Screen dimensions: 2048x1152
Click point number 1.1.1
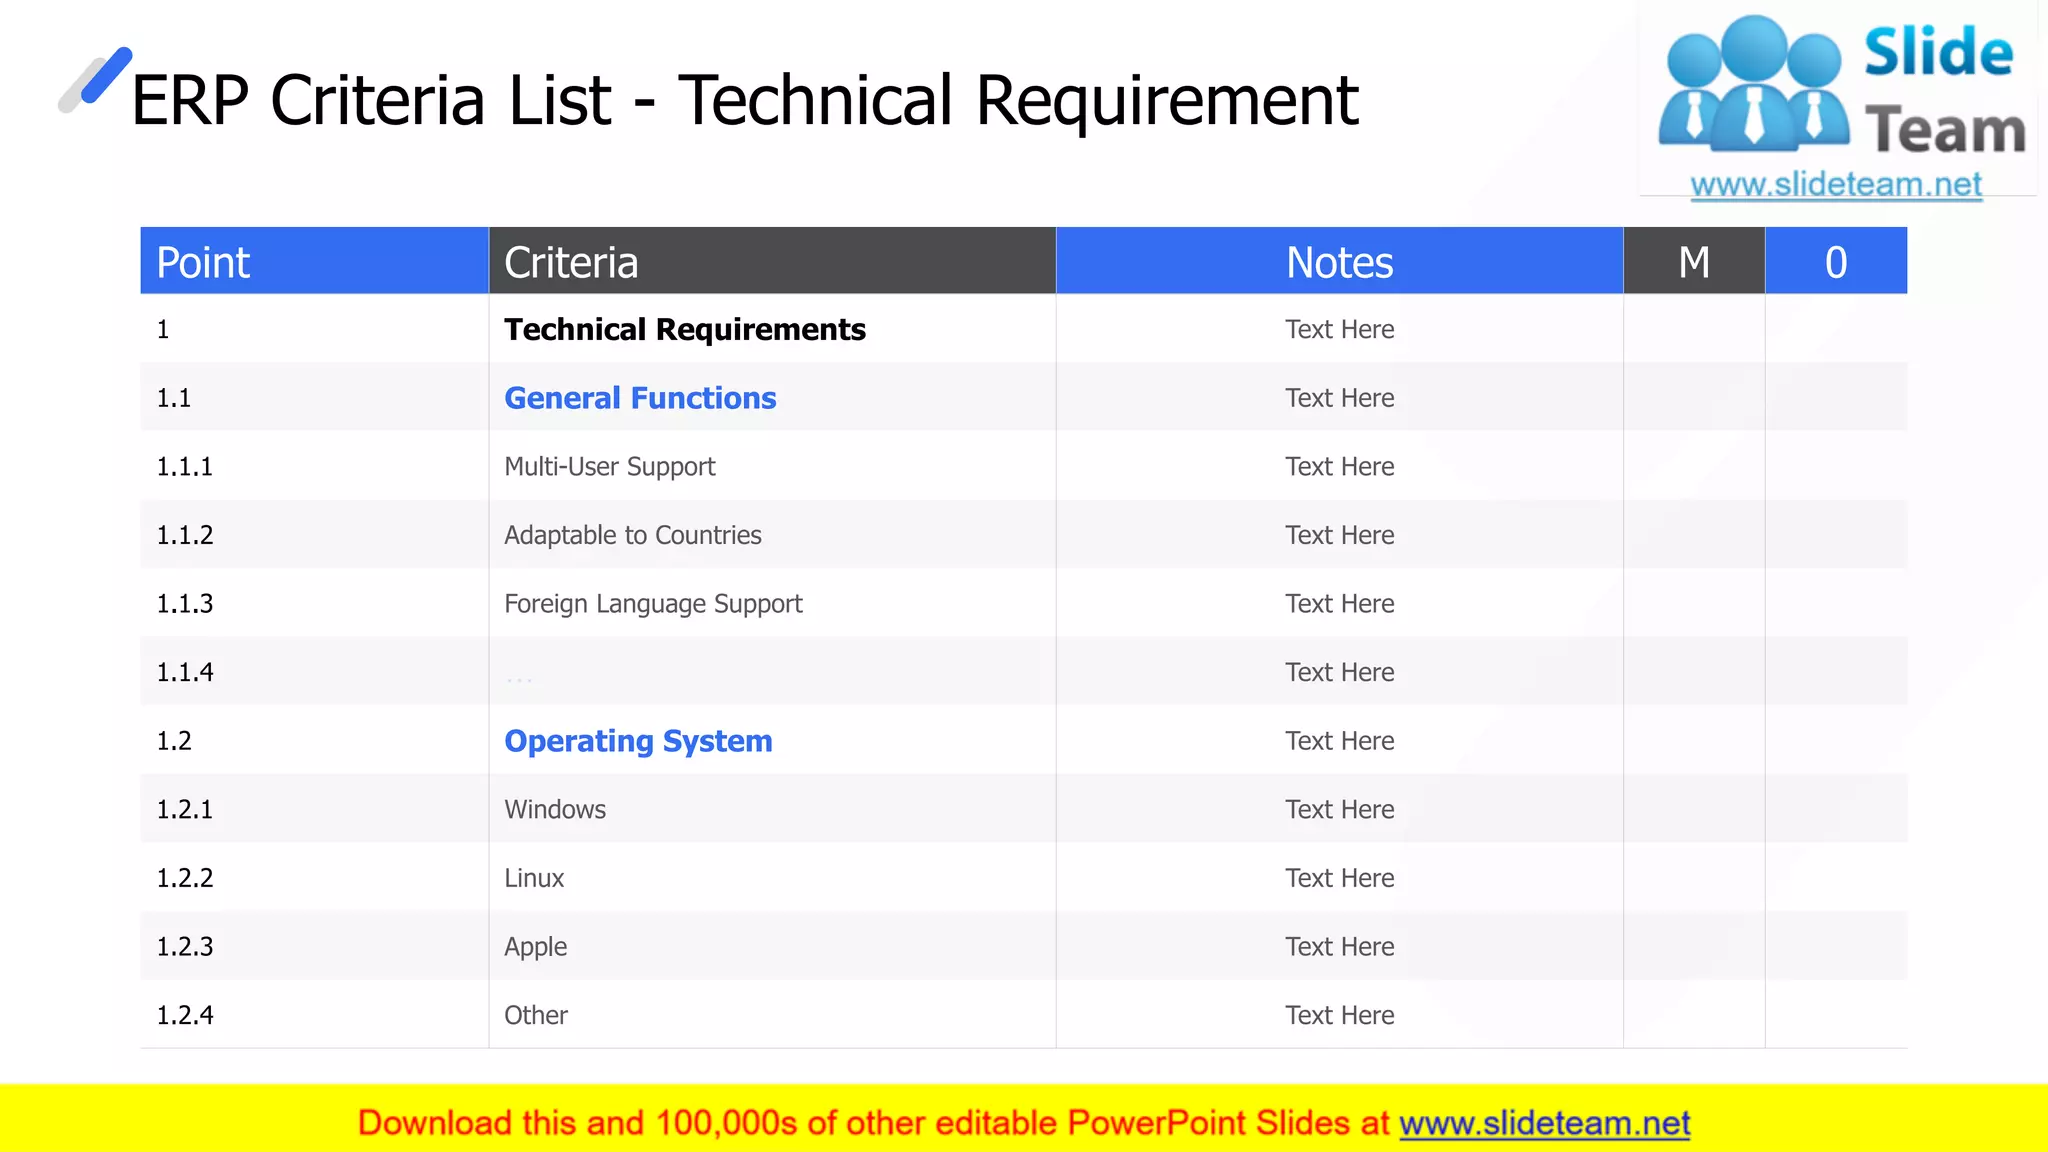185,467
